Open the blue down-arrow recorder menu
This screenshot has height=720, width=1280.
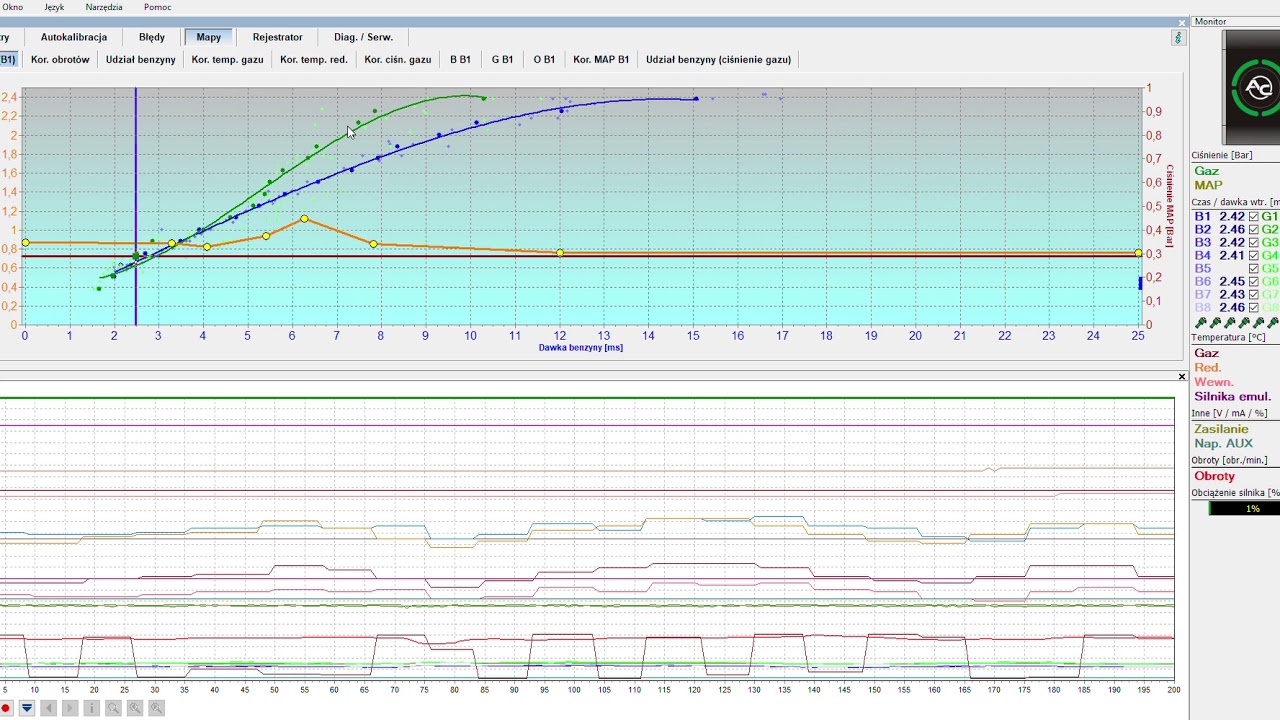pos(27,708)
